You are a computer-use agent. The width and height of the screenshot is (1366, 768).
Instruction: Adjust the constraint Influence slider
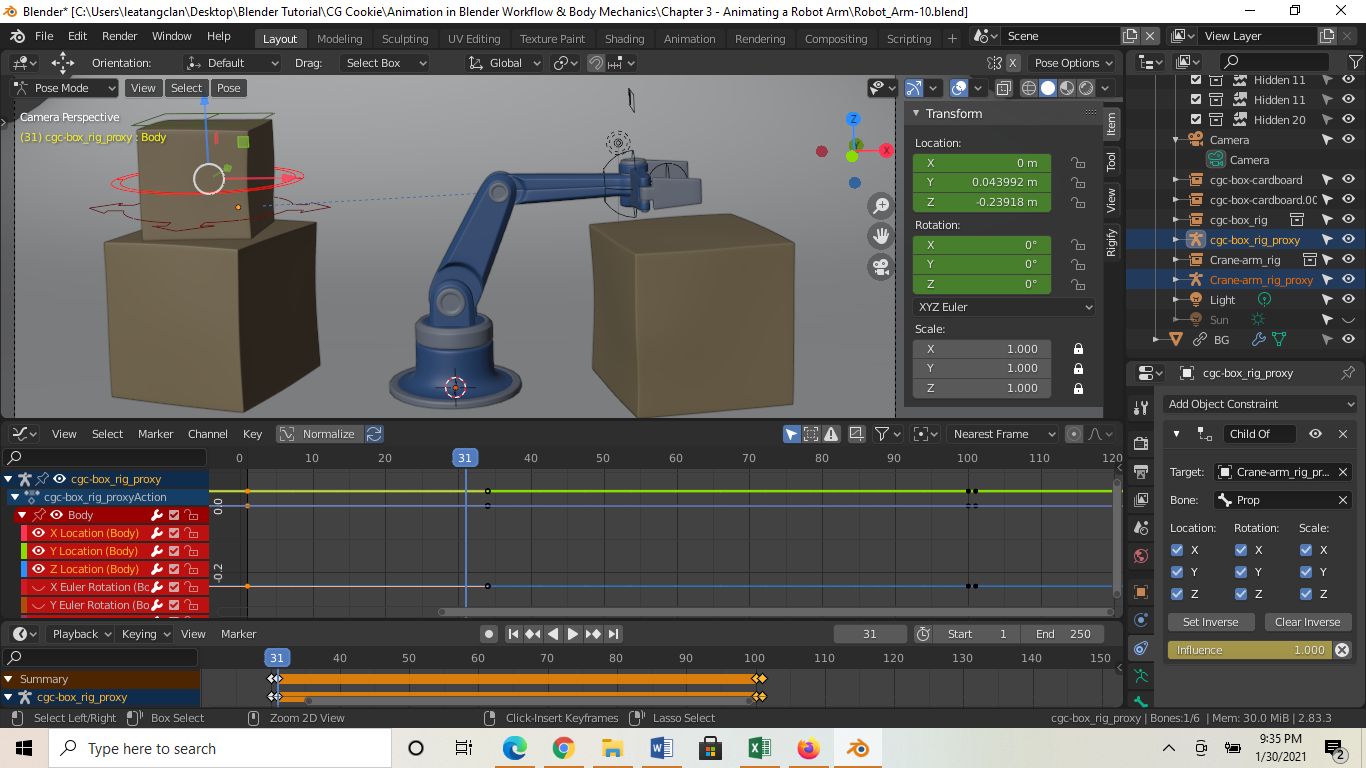[x=1248, y=650]
